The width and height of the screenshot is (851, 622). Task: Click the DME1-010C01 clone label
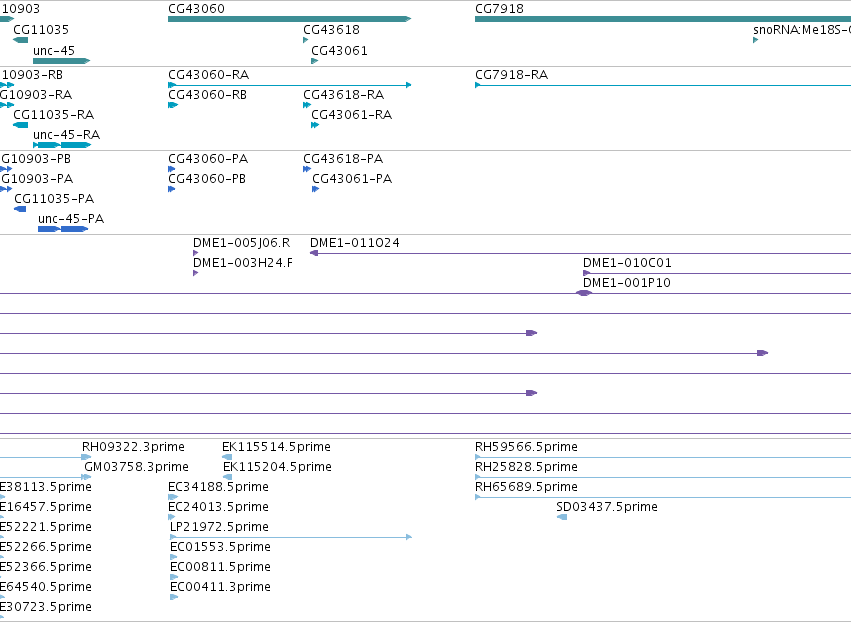627,263
